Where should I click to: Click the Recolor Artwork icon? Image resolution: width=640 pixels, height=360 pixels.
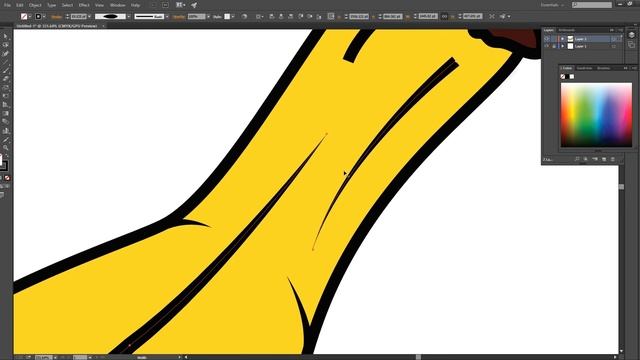point(244,17)
